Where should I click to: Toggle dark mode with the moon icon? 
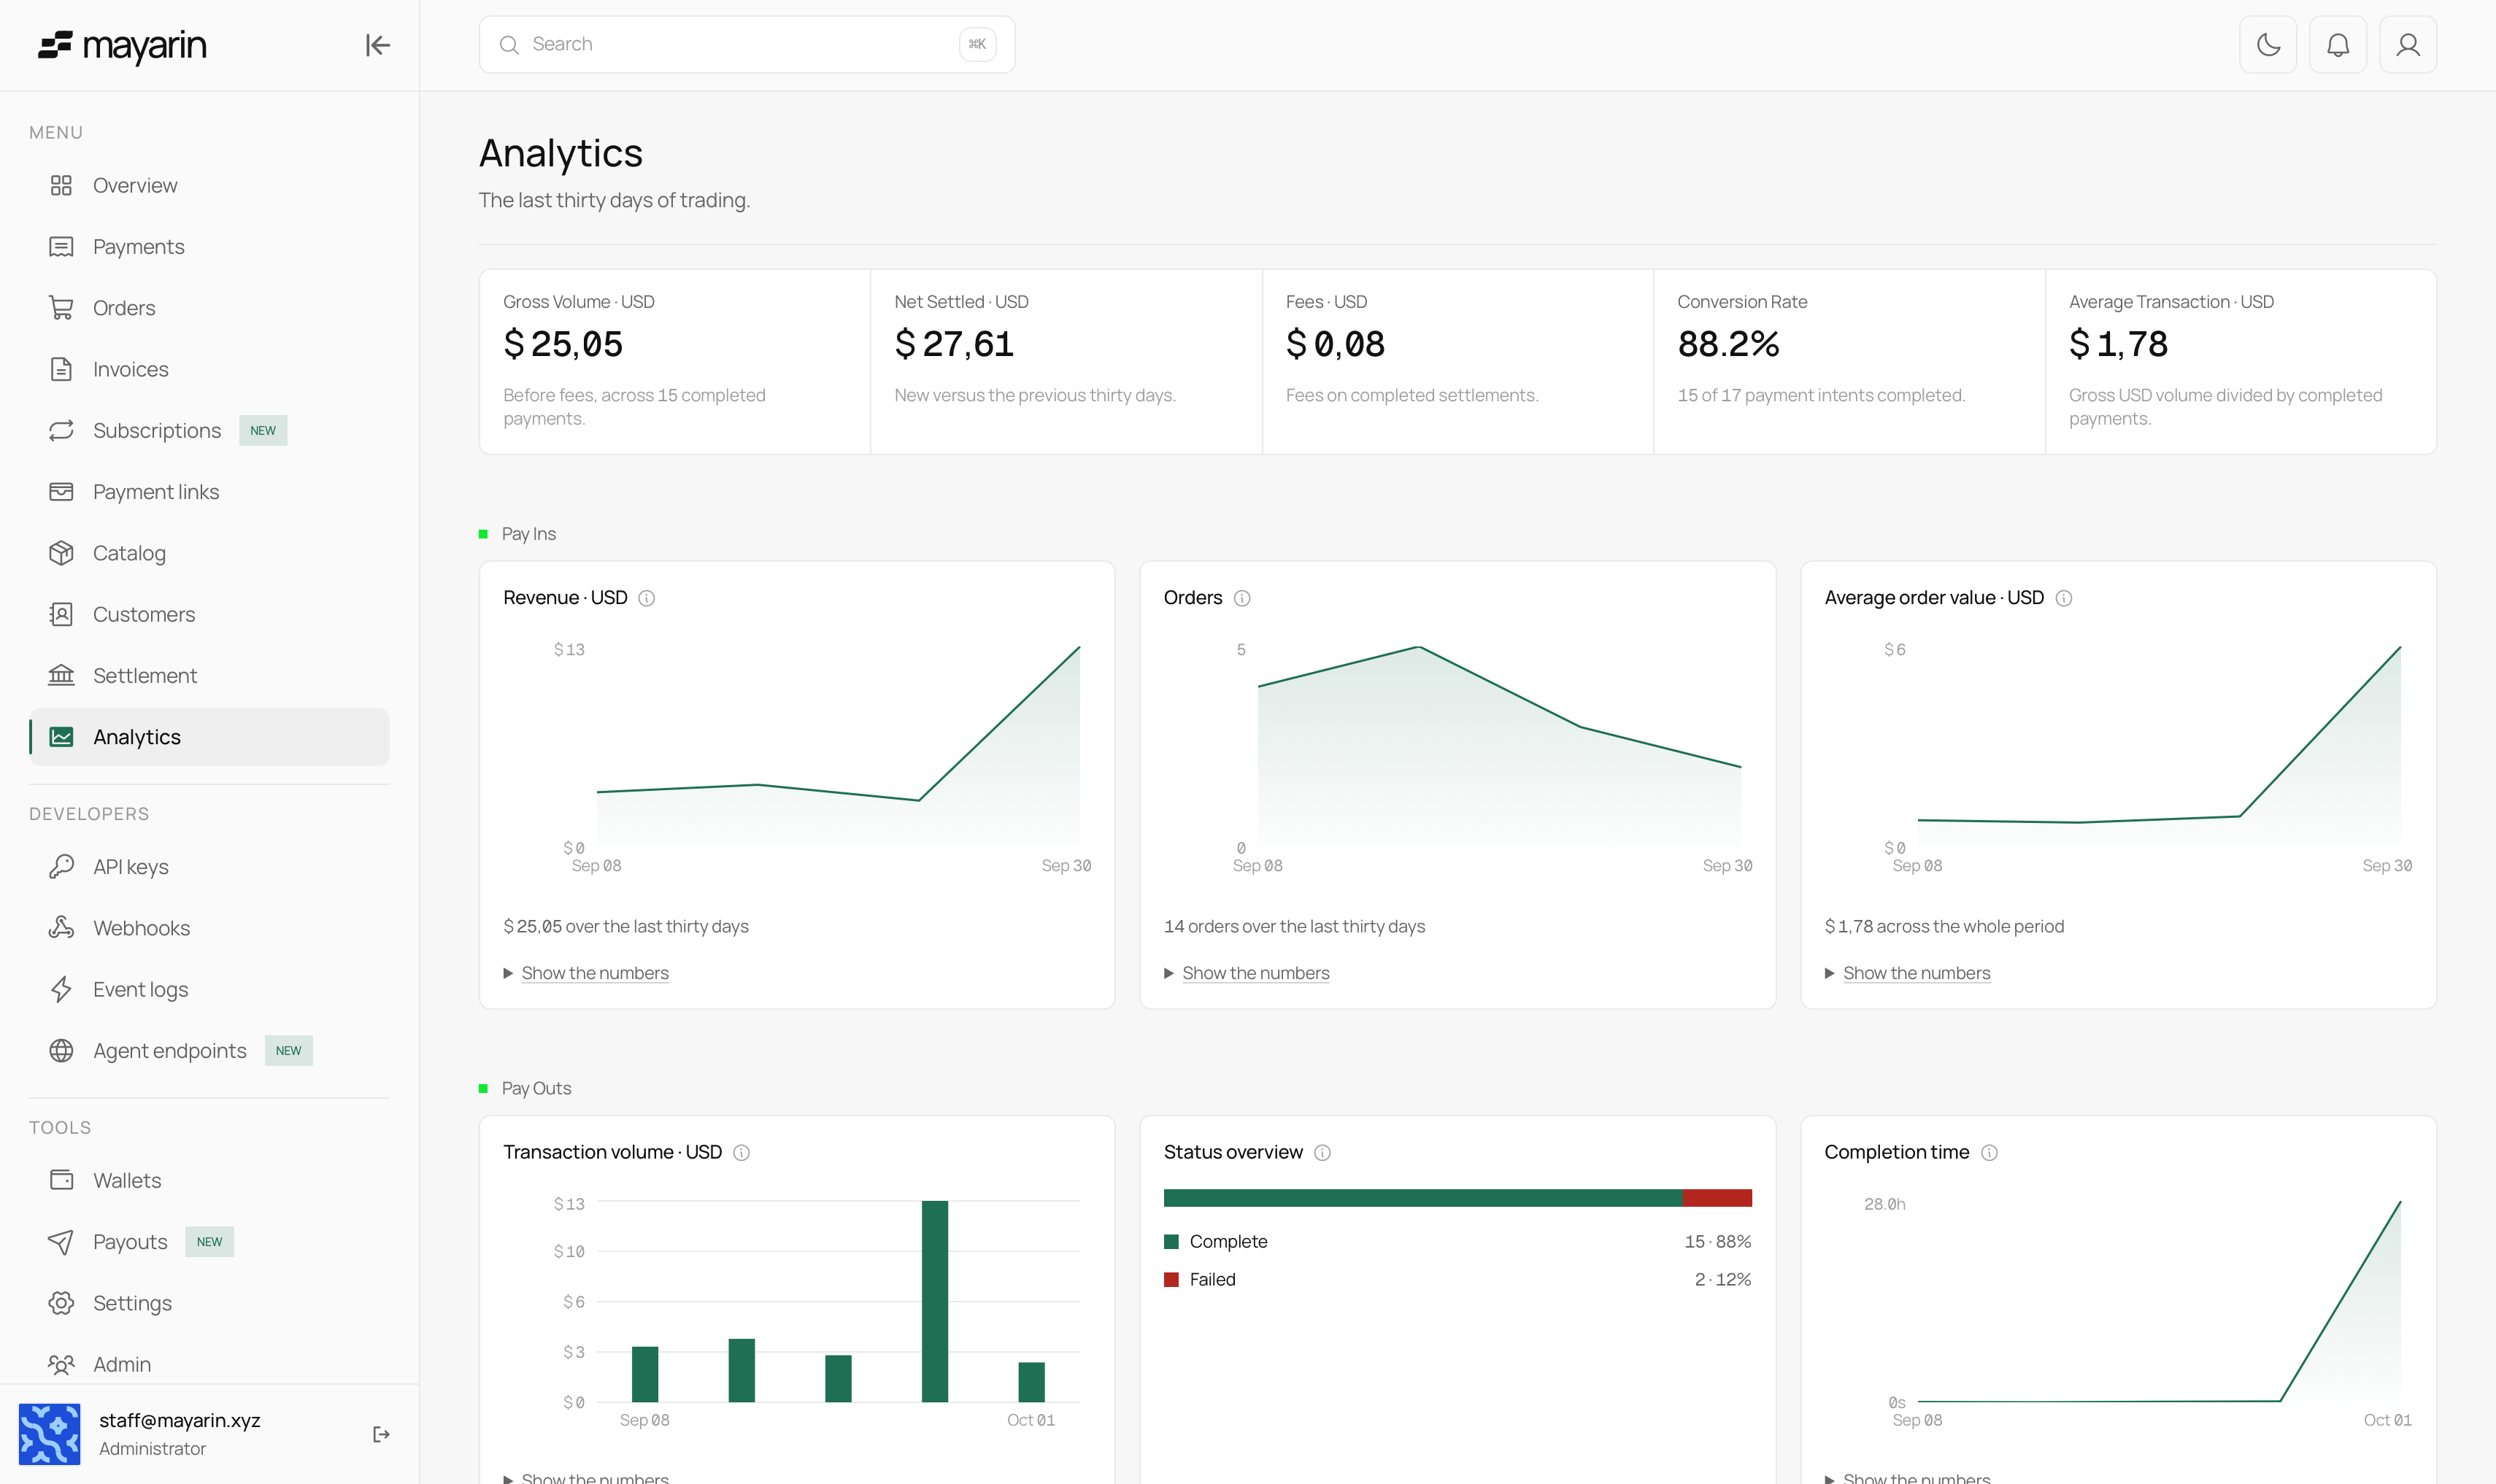[2267, 45]
